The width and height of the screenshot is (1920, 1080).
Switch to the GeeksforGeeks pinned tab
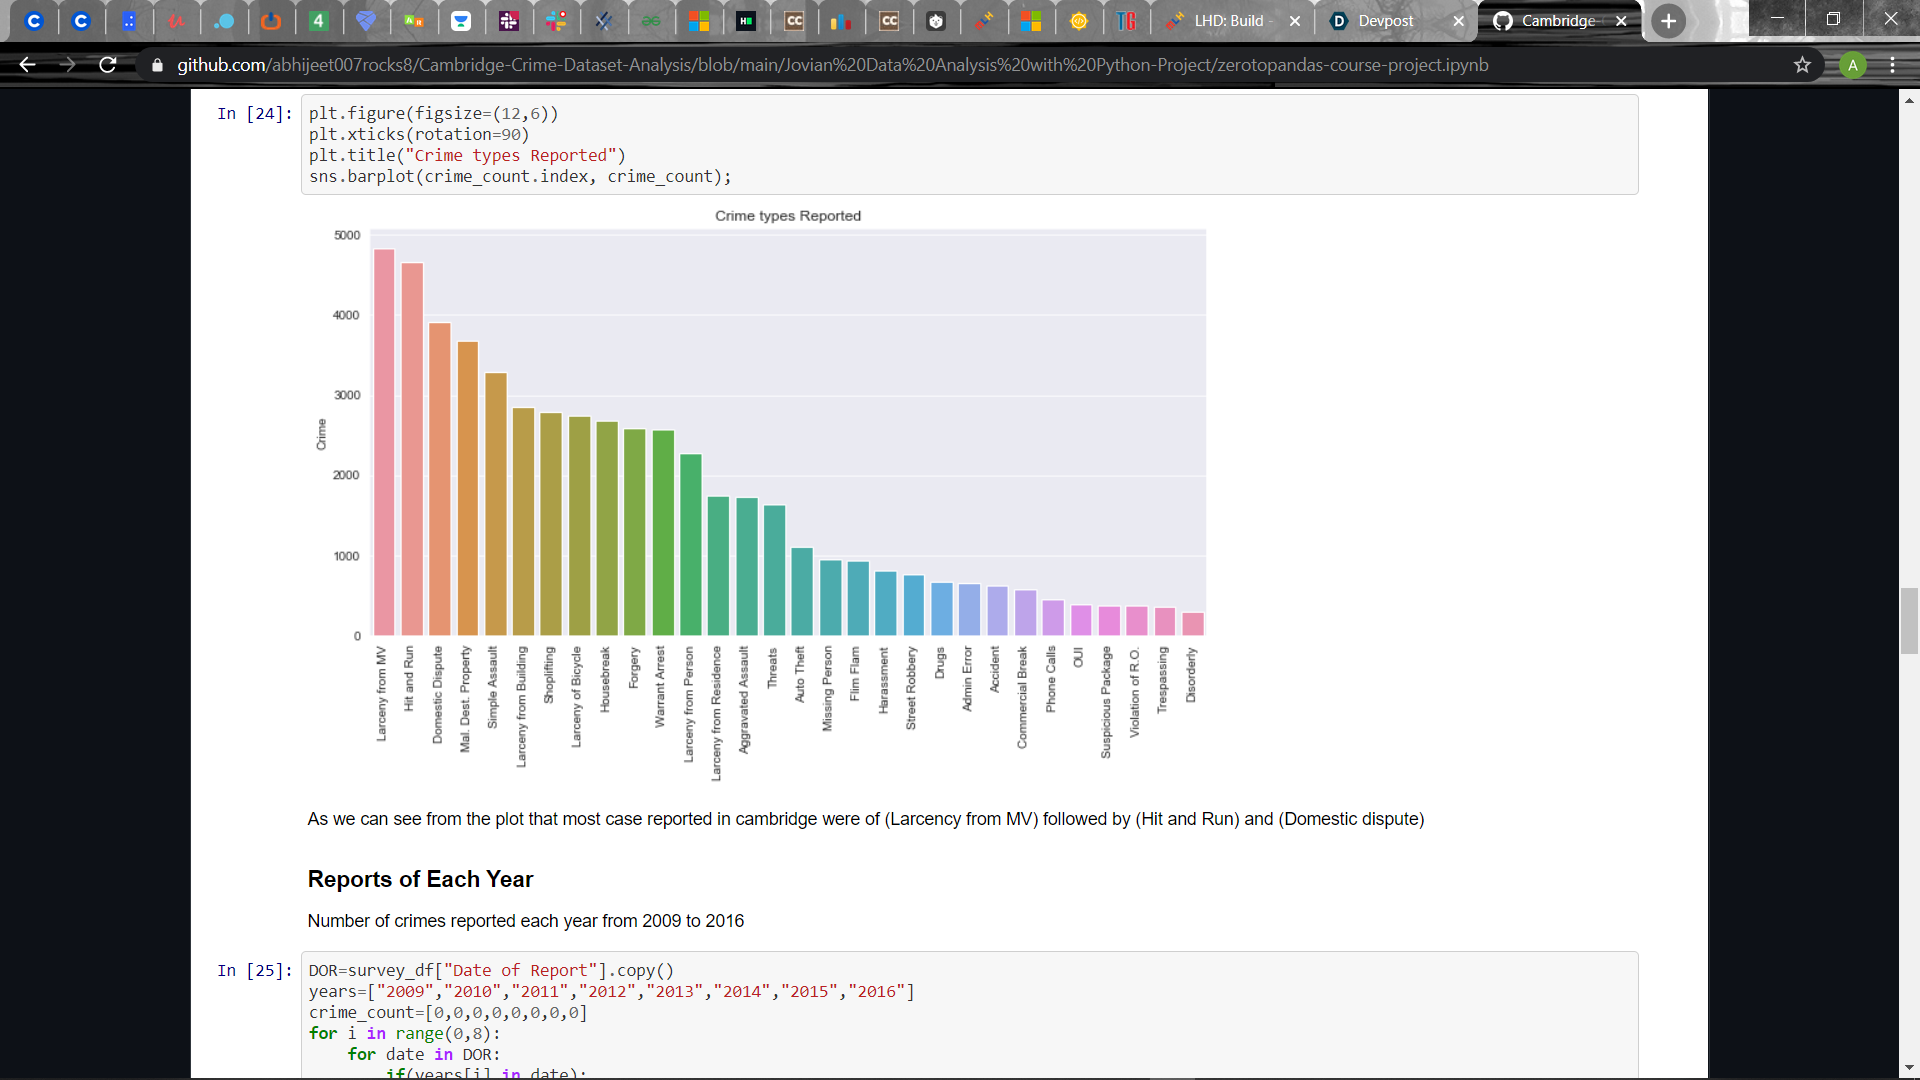pyautogui.click(x=651, y=21)
